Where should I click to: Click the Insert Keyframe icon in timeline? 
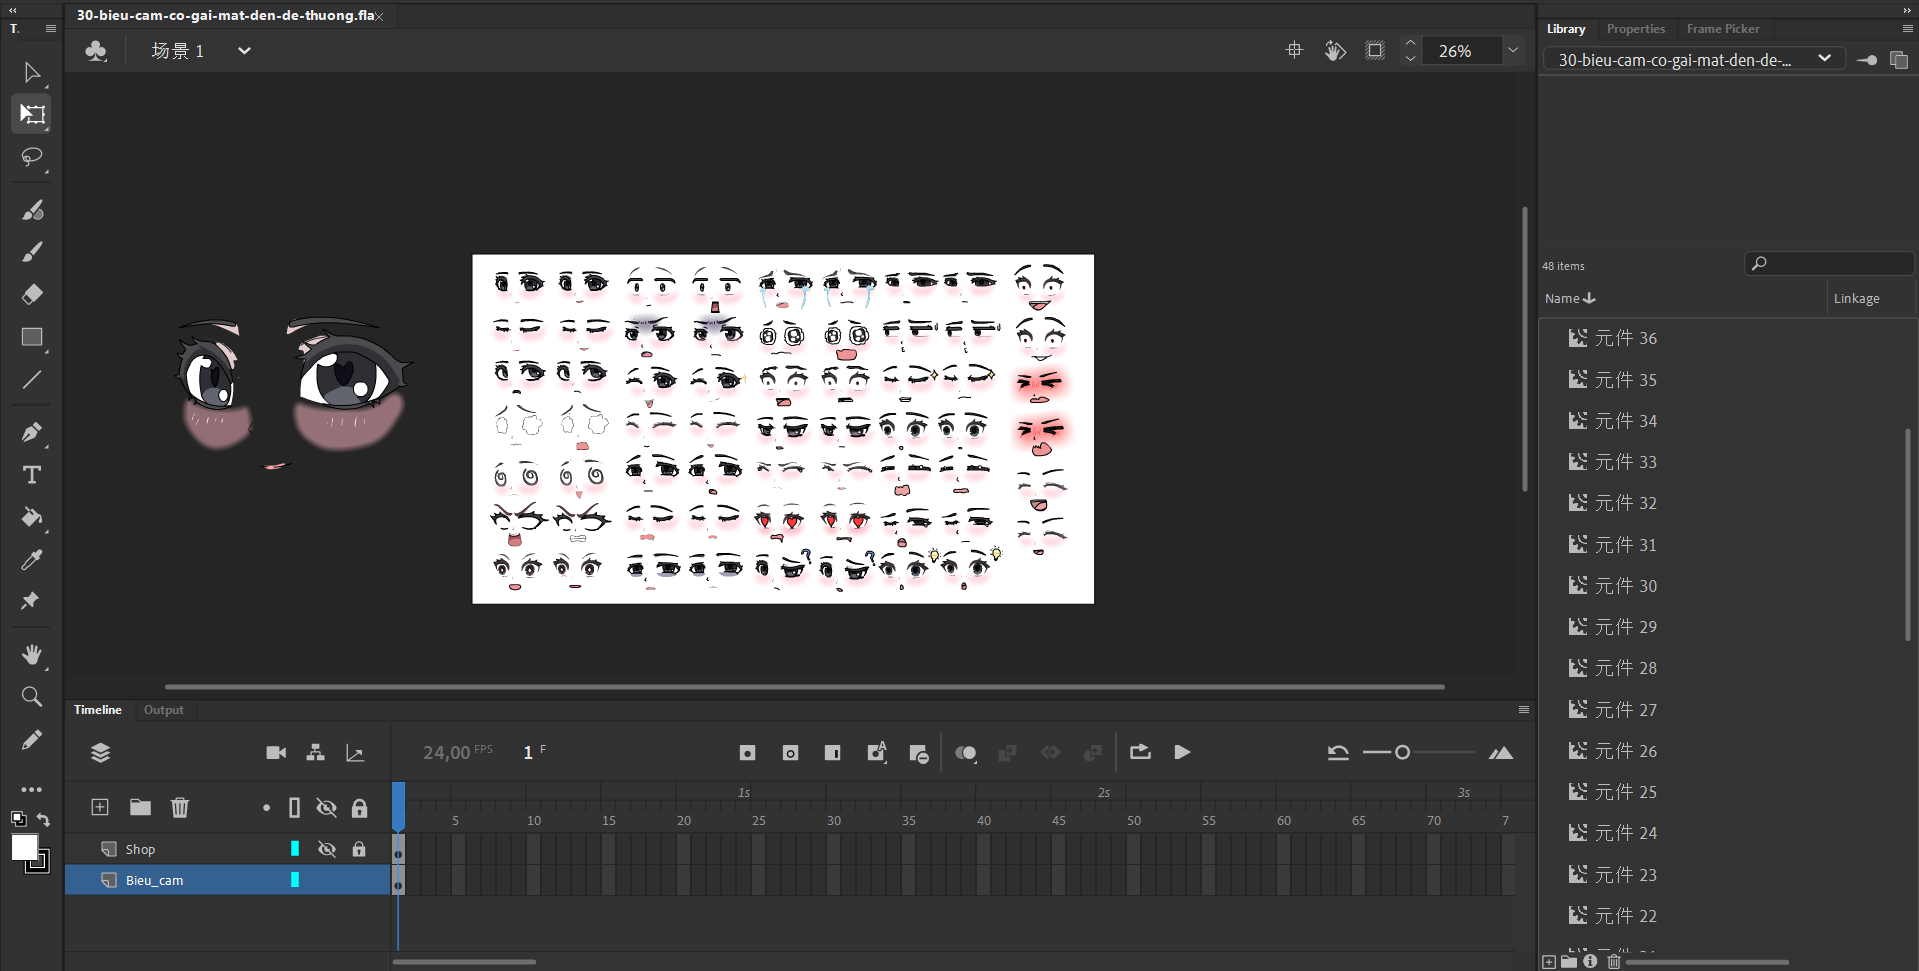(x=747, y=753)
